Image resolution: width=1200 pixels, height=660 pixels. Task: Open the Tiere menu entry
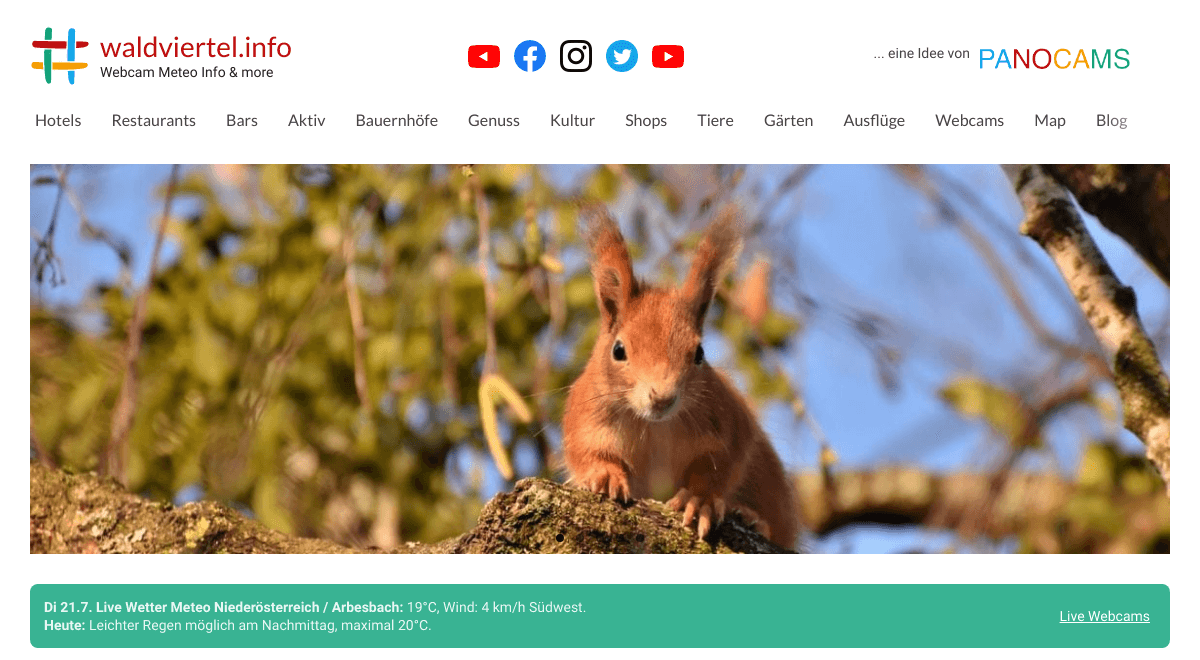[715, 120]
